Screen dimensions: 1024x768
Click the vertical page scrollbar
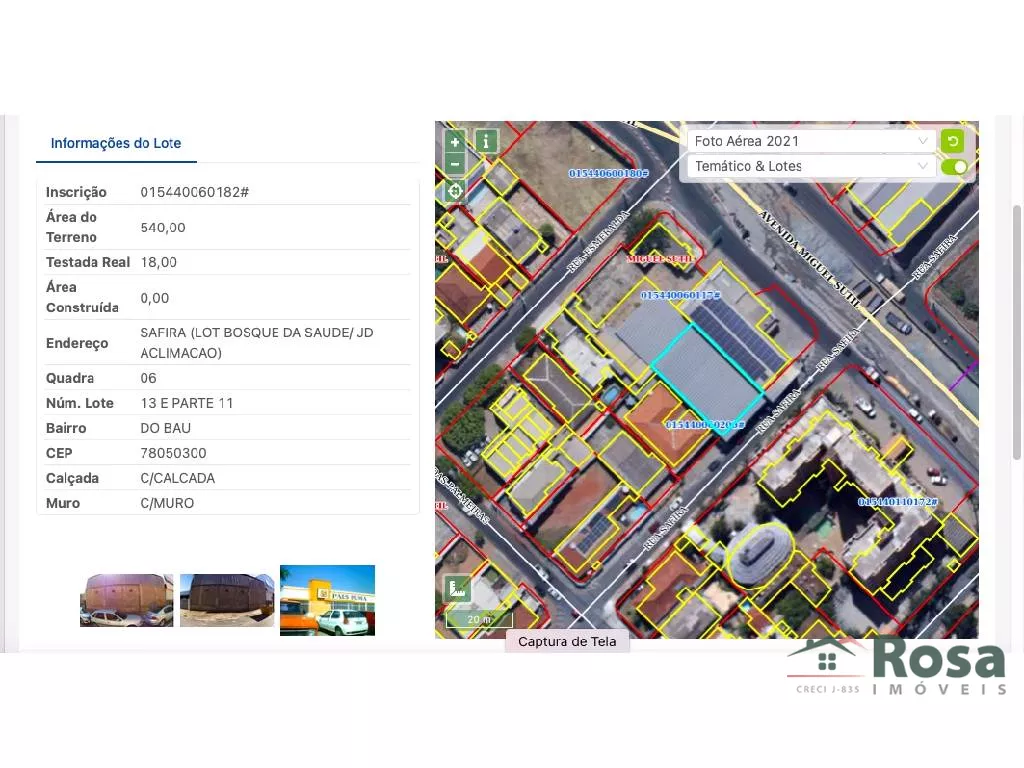click(x=1017, y=330)
